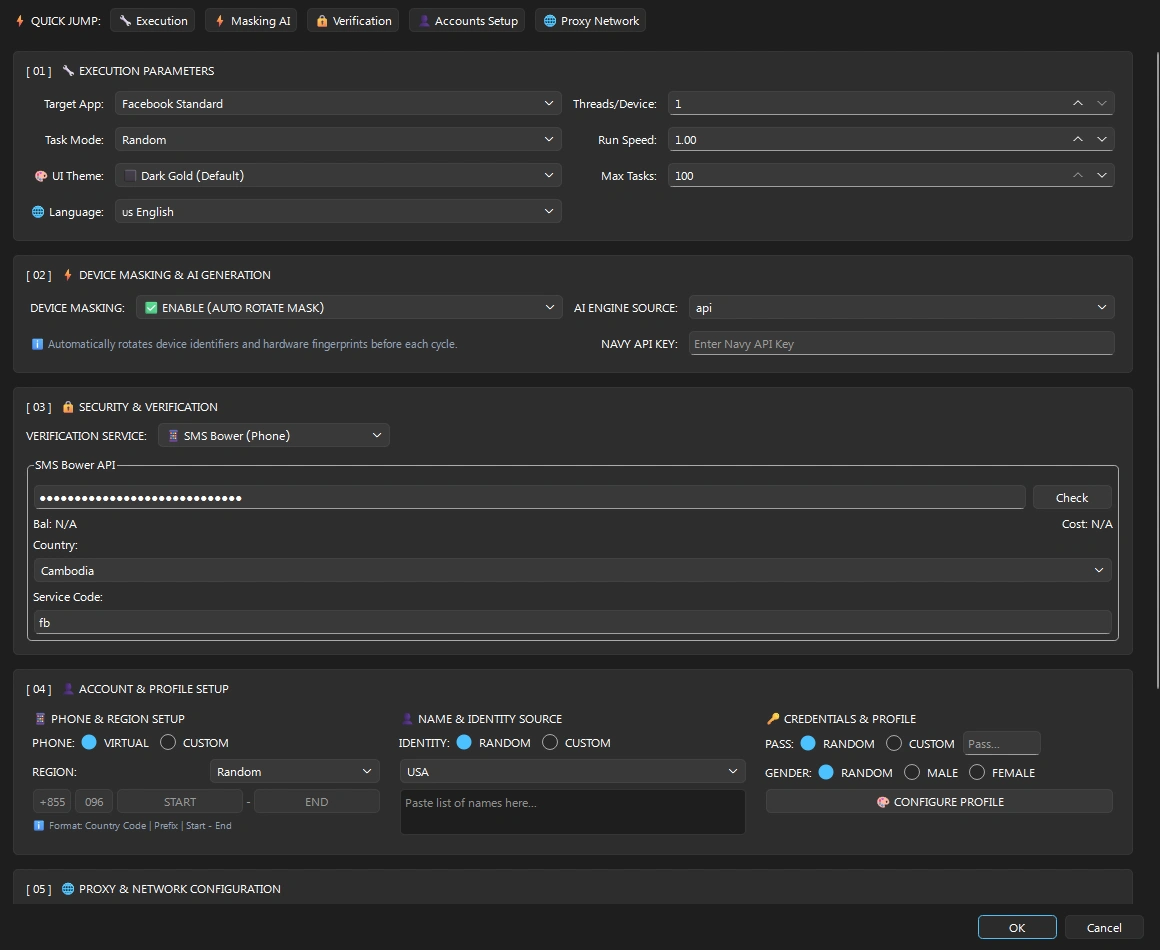Screen dimensions: 1160x950
Task: Click Cancel to discard settings
Action: pos(1104,927)
